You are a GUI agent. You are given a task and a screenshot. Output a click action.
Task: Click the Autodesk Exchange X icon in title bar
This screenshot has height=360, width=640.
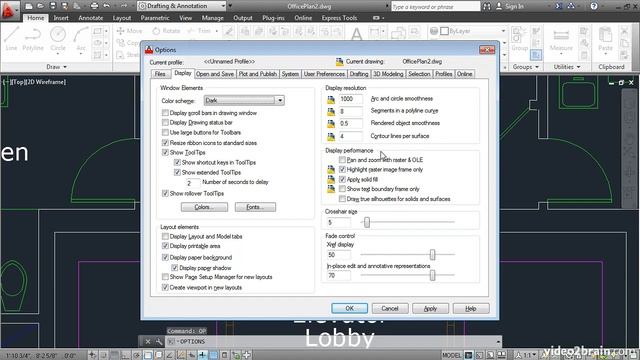(x=559, y=6)
